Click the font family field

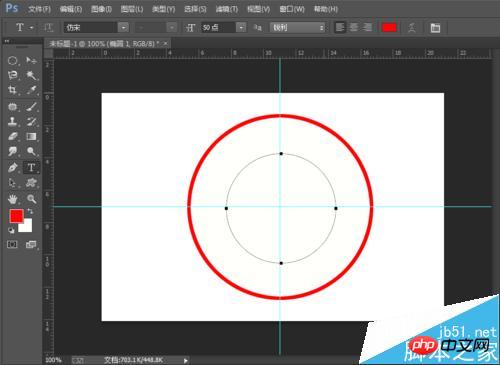tap(91, 27)
